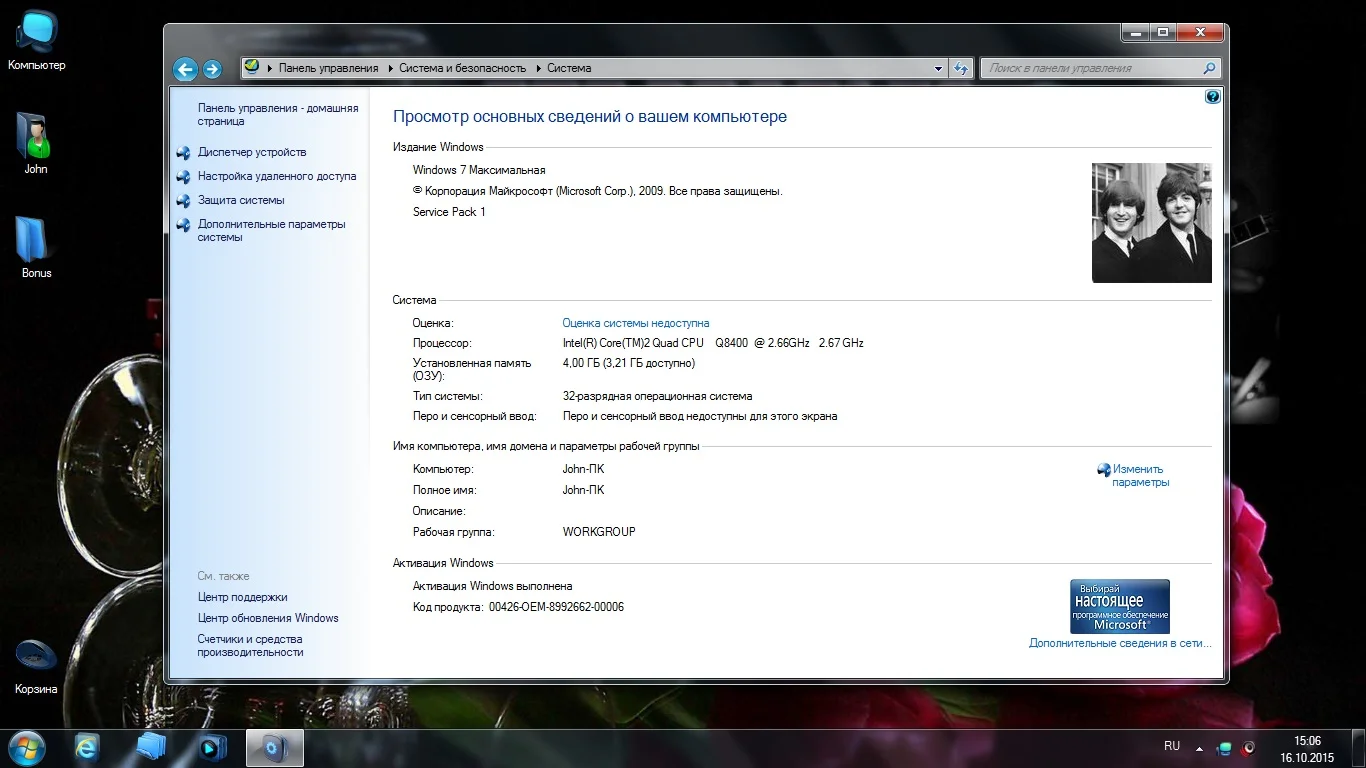
Task: Show hidden tray icons arrow
Action: coord(1199,748)
